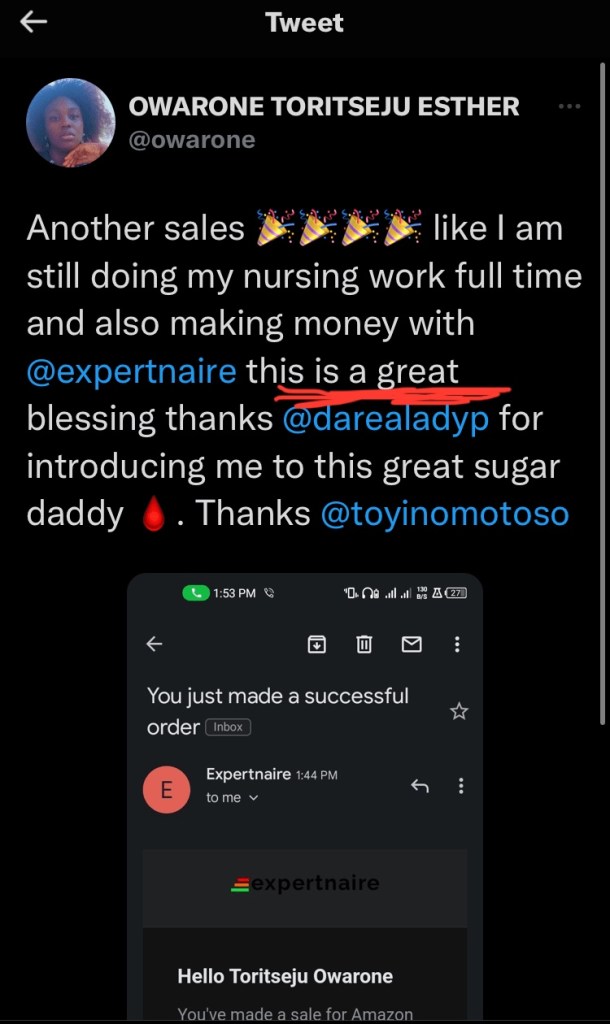Star the successful order email
Image resolution: width=610 pixels, height=1024 pixels.
pos(459,711)
